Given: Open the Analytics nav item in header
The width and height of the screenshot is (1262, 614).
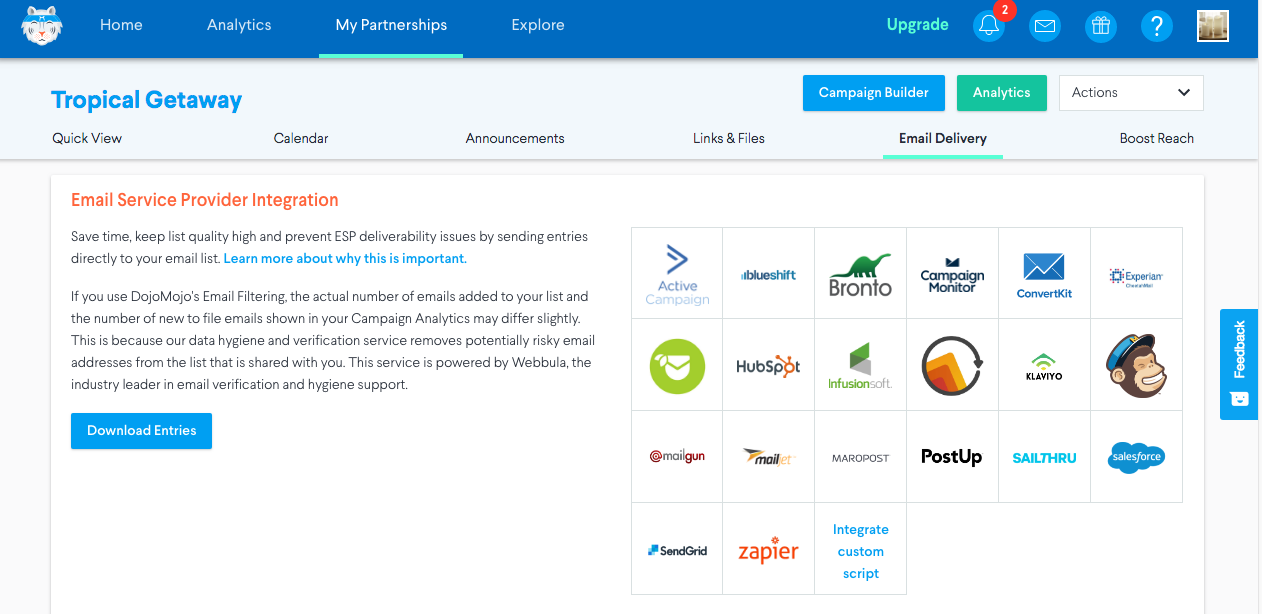Looking at the screenshot, I should pyautogui.click(x=239, y=25).
